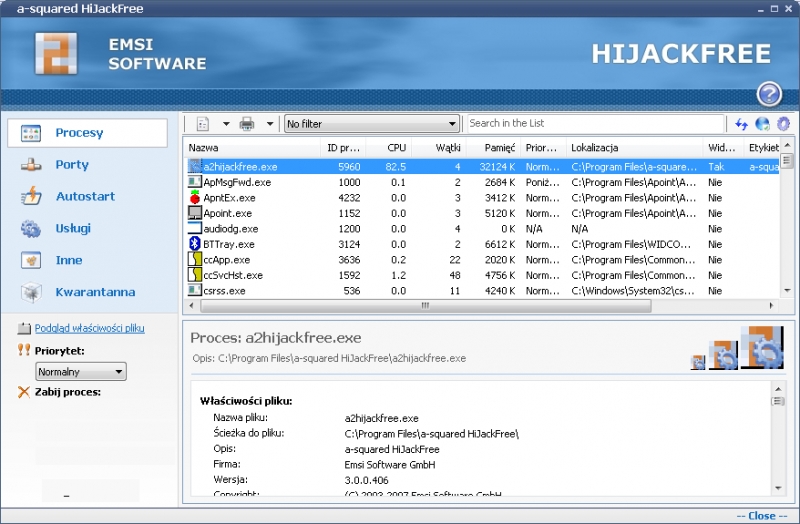Click the small process icon thumbnail
Image resolution: width=800 pixels, height=524 pixels.
pos(697,362)
